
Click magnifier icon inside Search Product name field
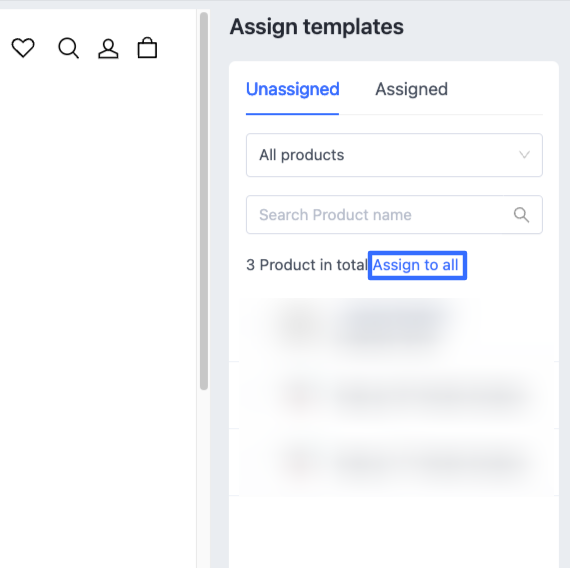(521, 215)
